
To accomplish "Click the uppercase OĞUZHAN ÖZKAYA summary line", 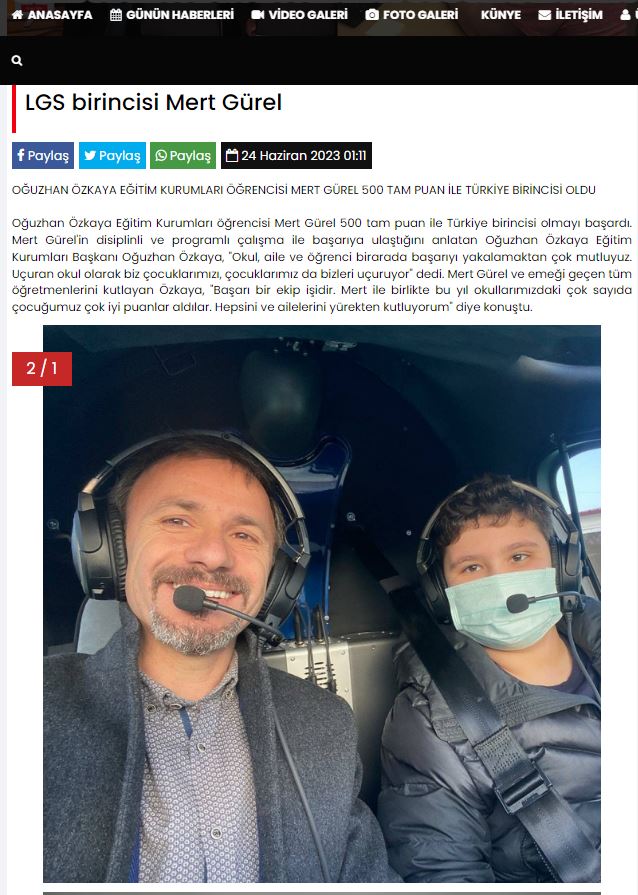I will pyautogui.click(x=304, y=190).
